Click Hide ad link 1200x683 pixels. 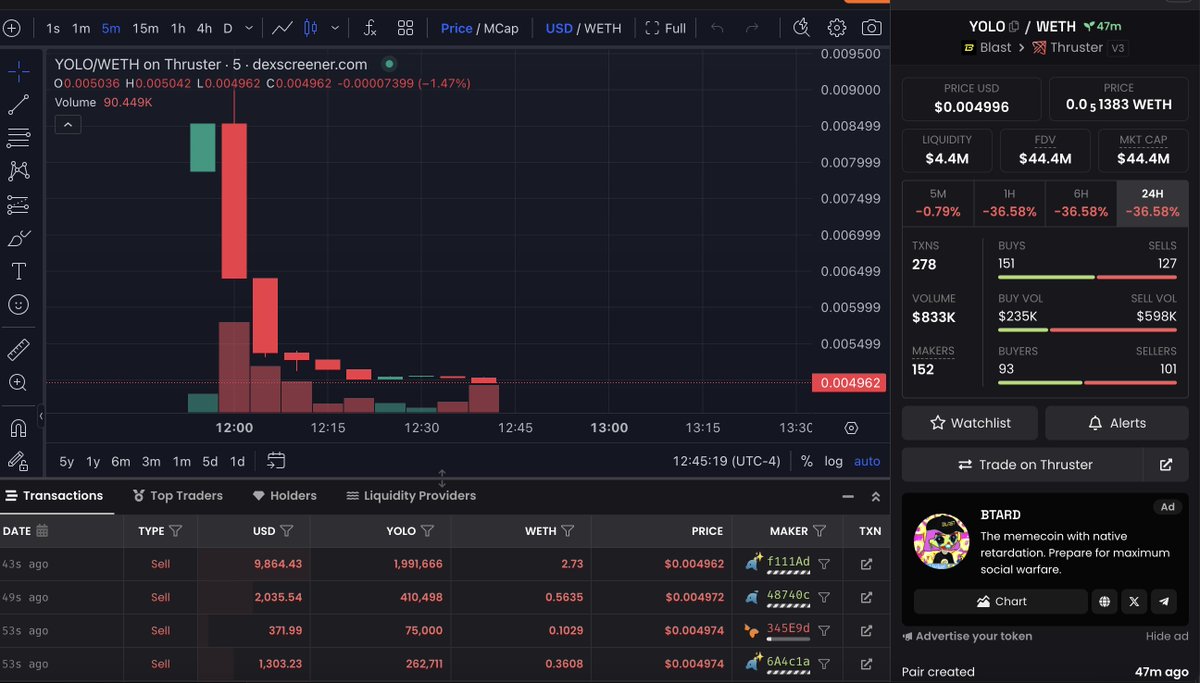coord(1167,636)
